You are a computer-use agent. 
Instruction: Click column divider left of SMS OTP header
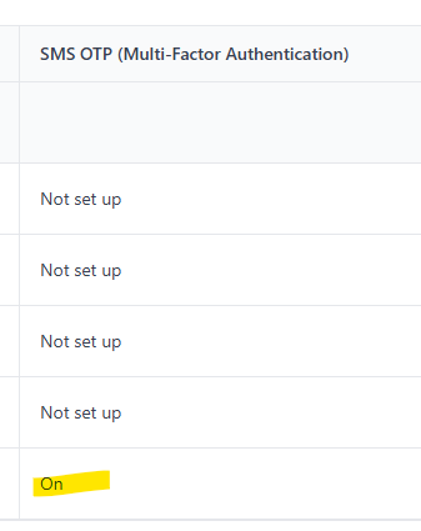point(19,54)
